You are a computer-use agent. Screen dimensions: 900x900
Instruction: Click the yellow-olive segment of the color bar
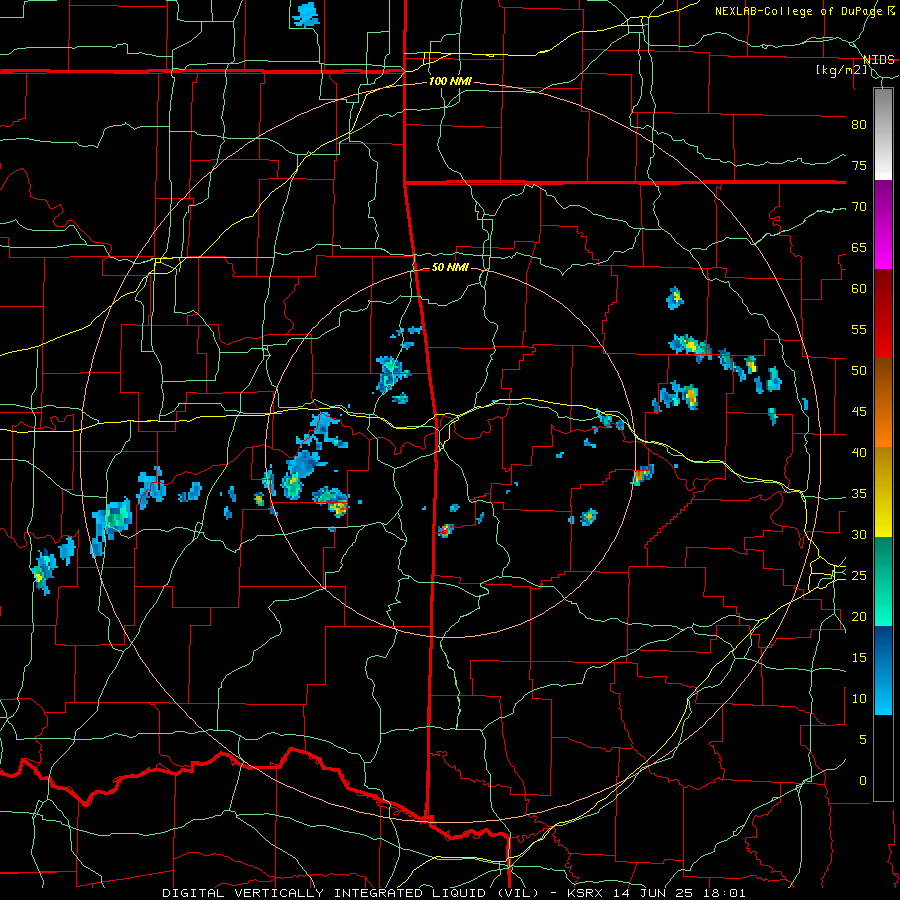(x=883, y=492)
